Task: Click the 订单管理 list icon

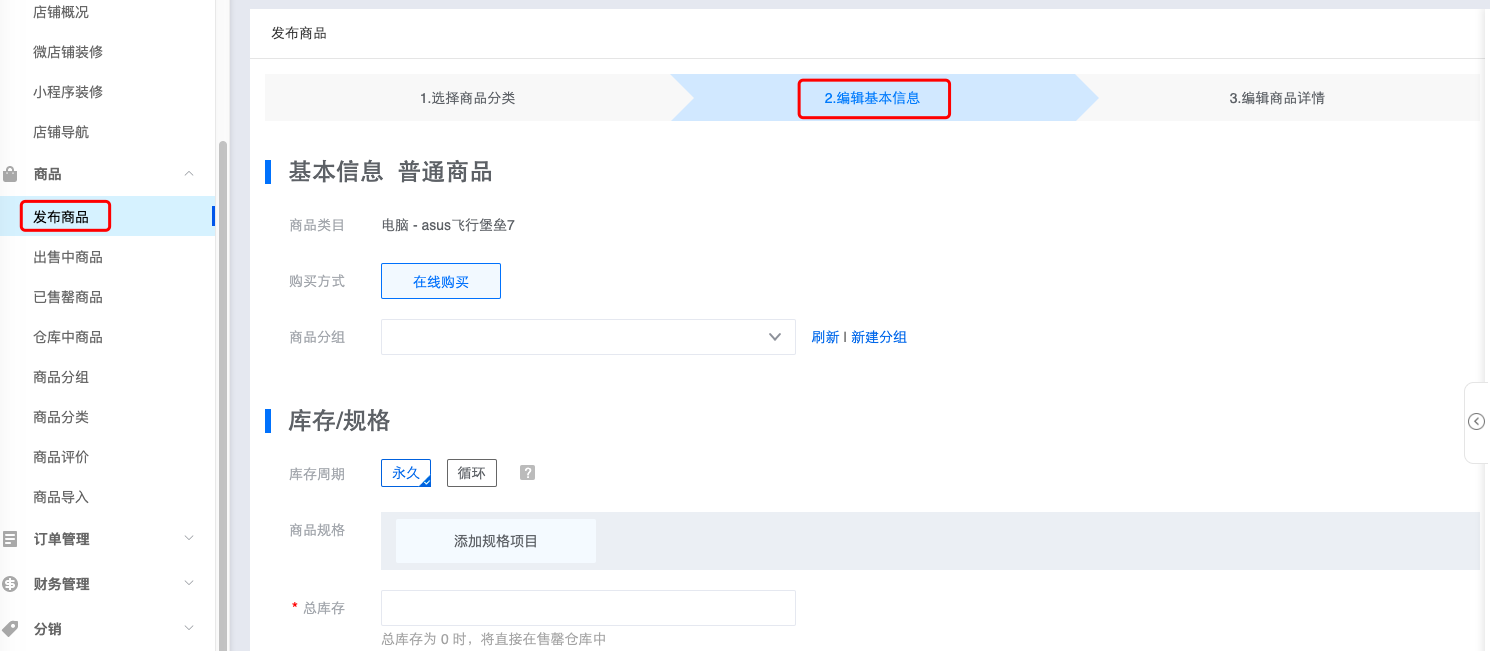Action: pyautogui.click(x=11, y=539)
